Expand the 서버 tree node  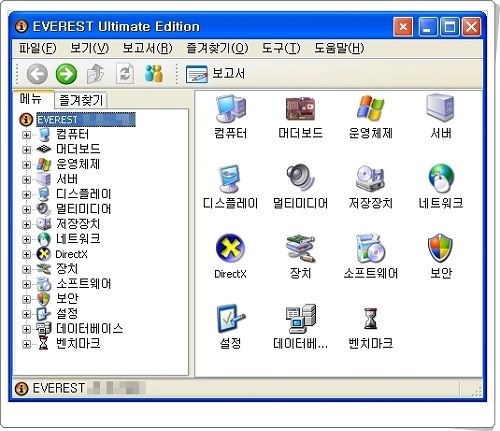click(26, 180)
